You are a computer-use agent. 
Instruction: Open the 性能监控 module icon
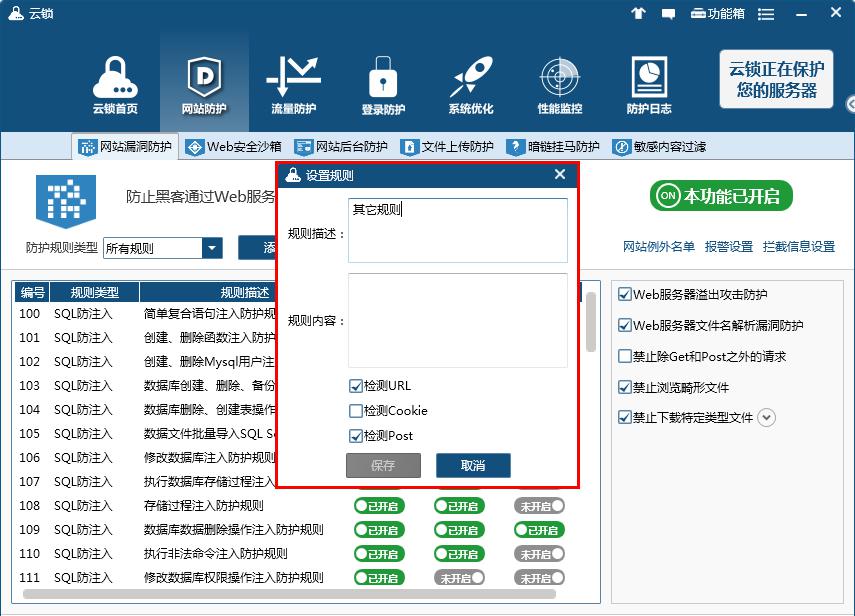point(558,80)
